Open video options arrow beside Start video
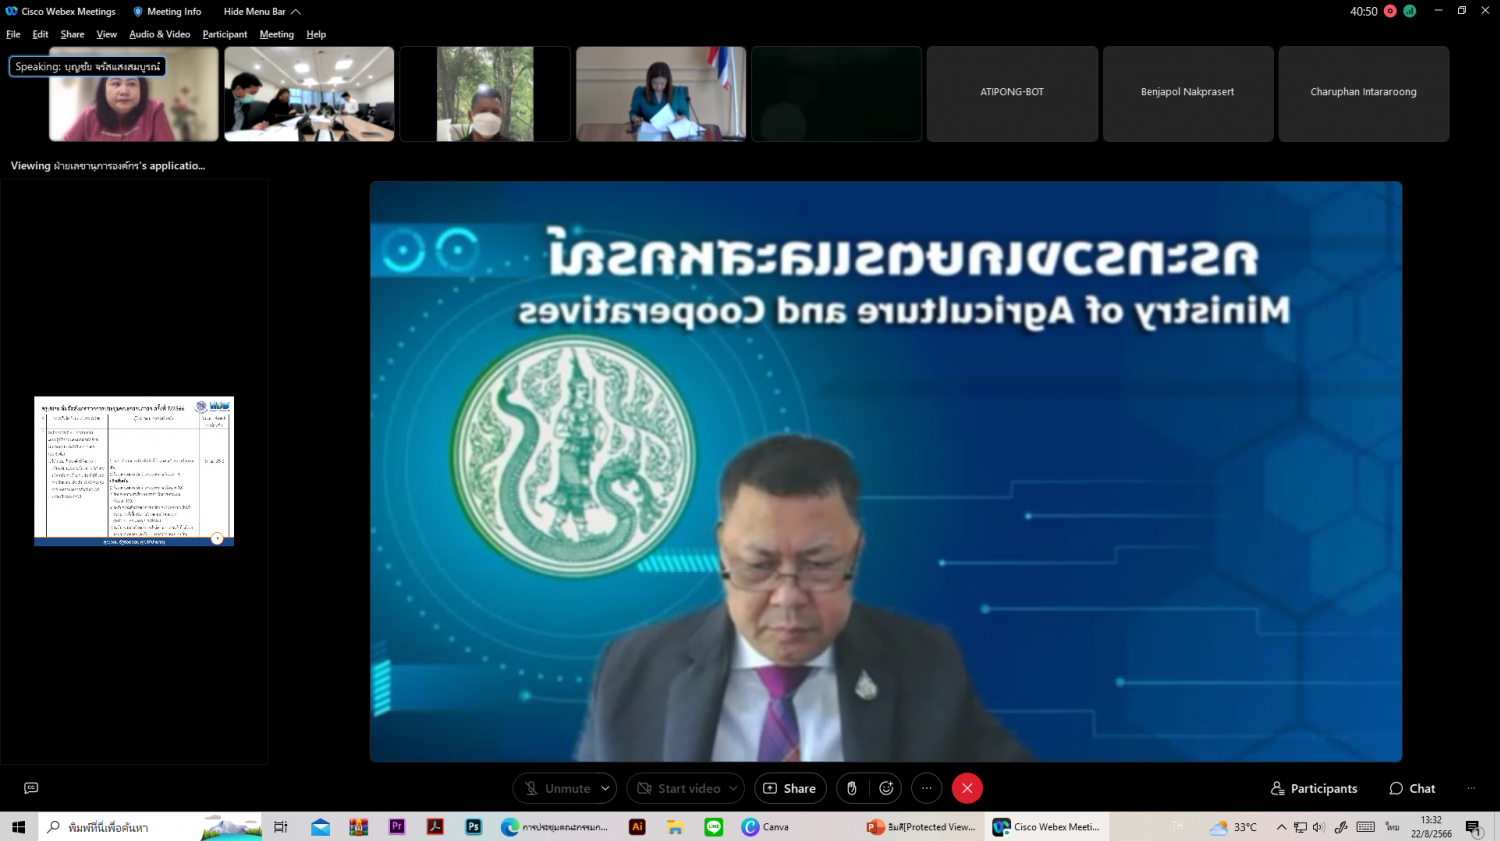This screenshot has height=841, width=1500. click(734, 788)
